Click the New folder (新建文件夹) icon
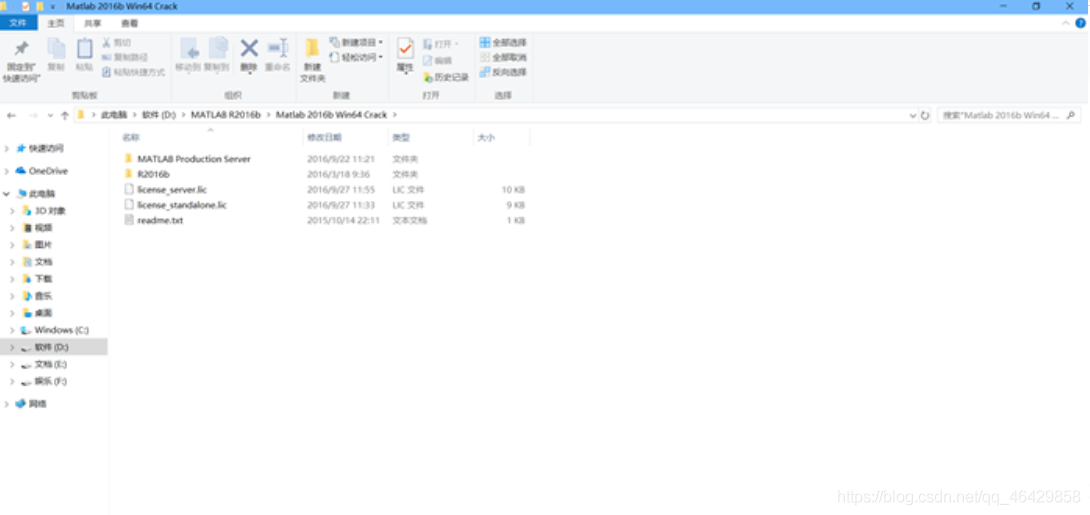This screenshot has width=1090, height=515. 312,49
